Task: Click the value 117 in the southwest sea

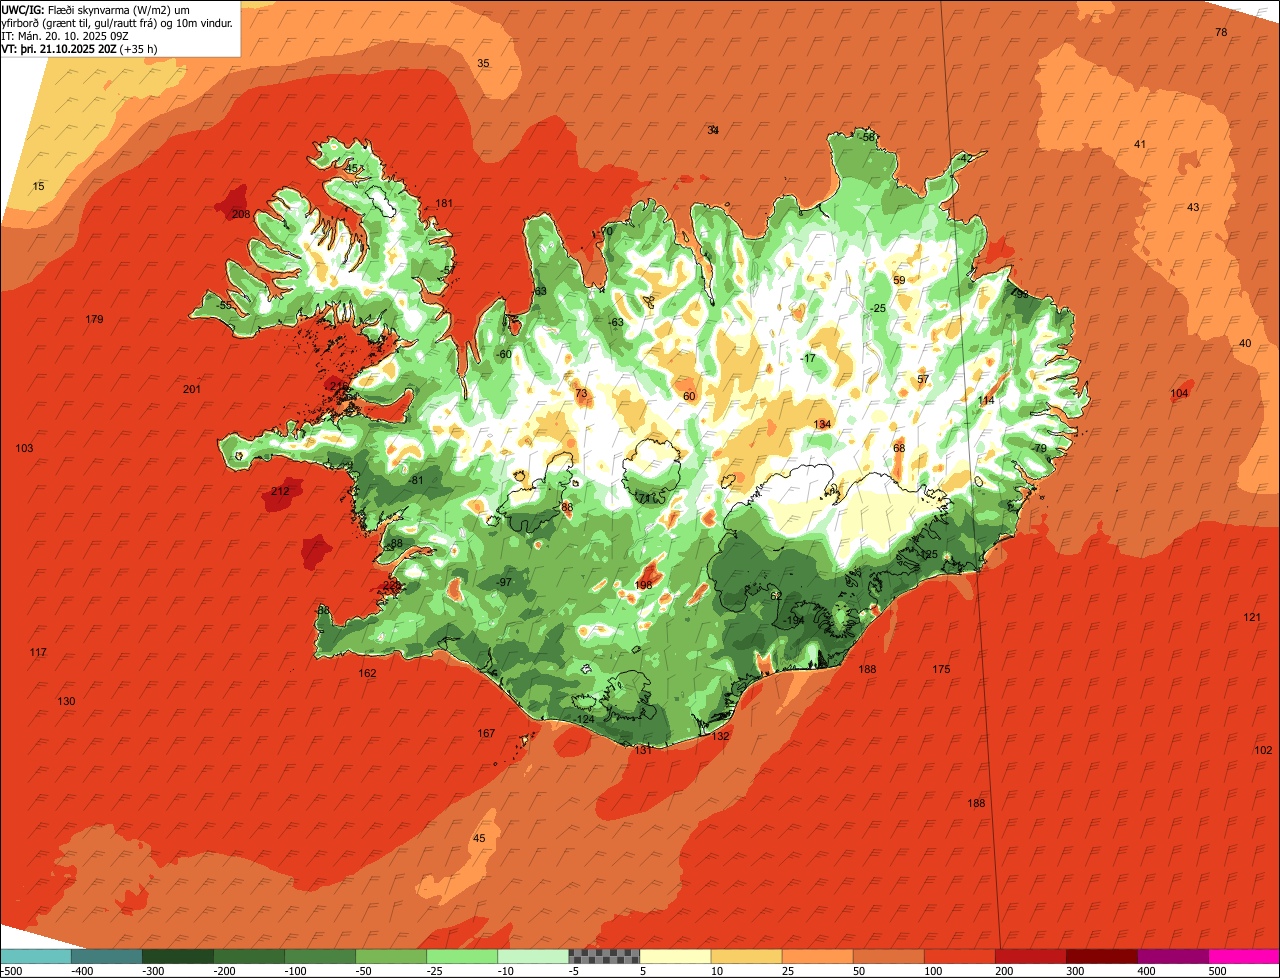Action: [38, 652]
